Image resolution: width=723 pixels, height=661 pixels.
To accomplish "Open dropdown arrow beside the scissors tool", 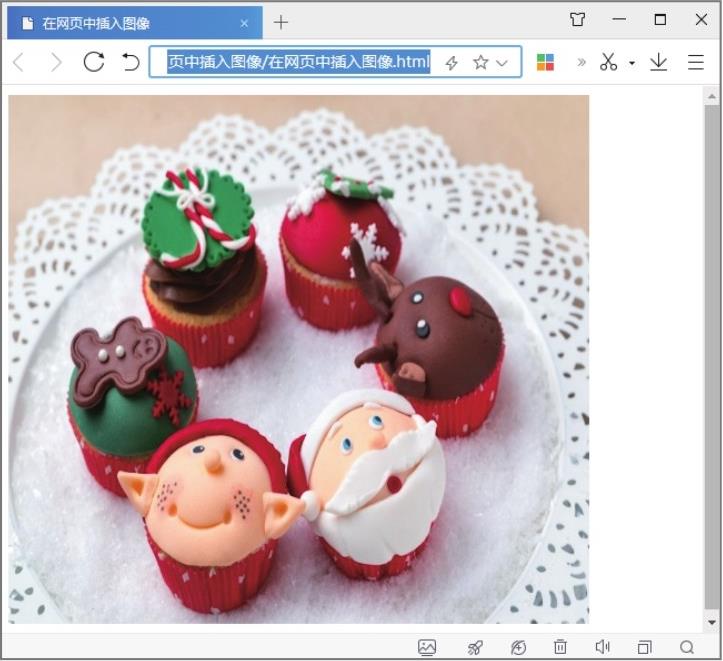I will click(x=631, y=63).
